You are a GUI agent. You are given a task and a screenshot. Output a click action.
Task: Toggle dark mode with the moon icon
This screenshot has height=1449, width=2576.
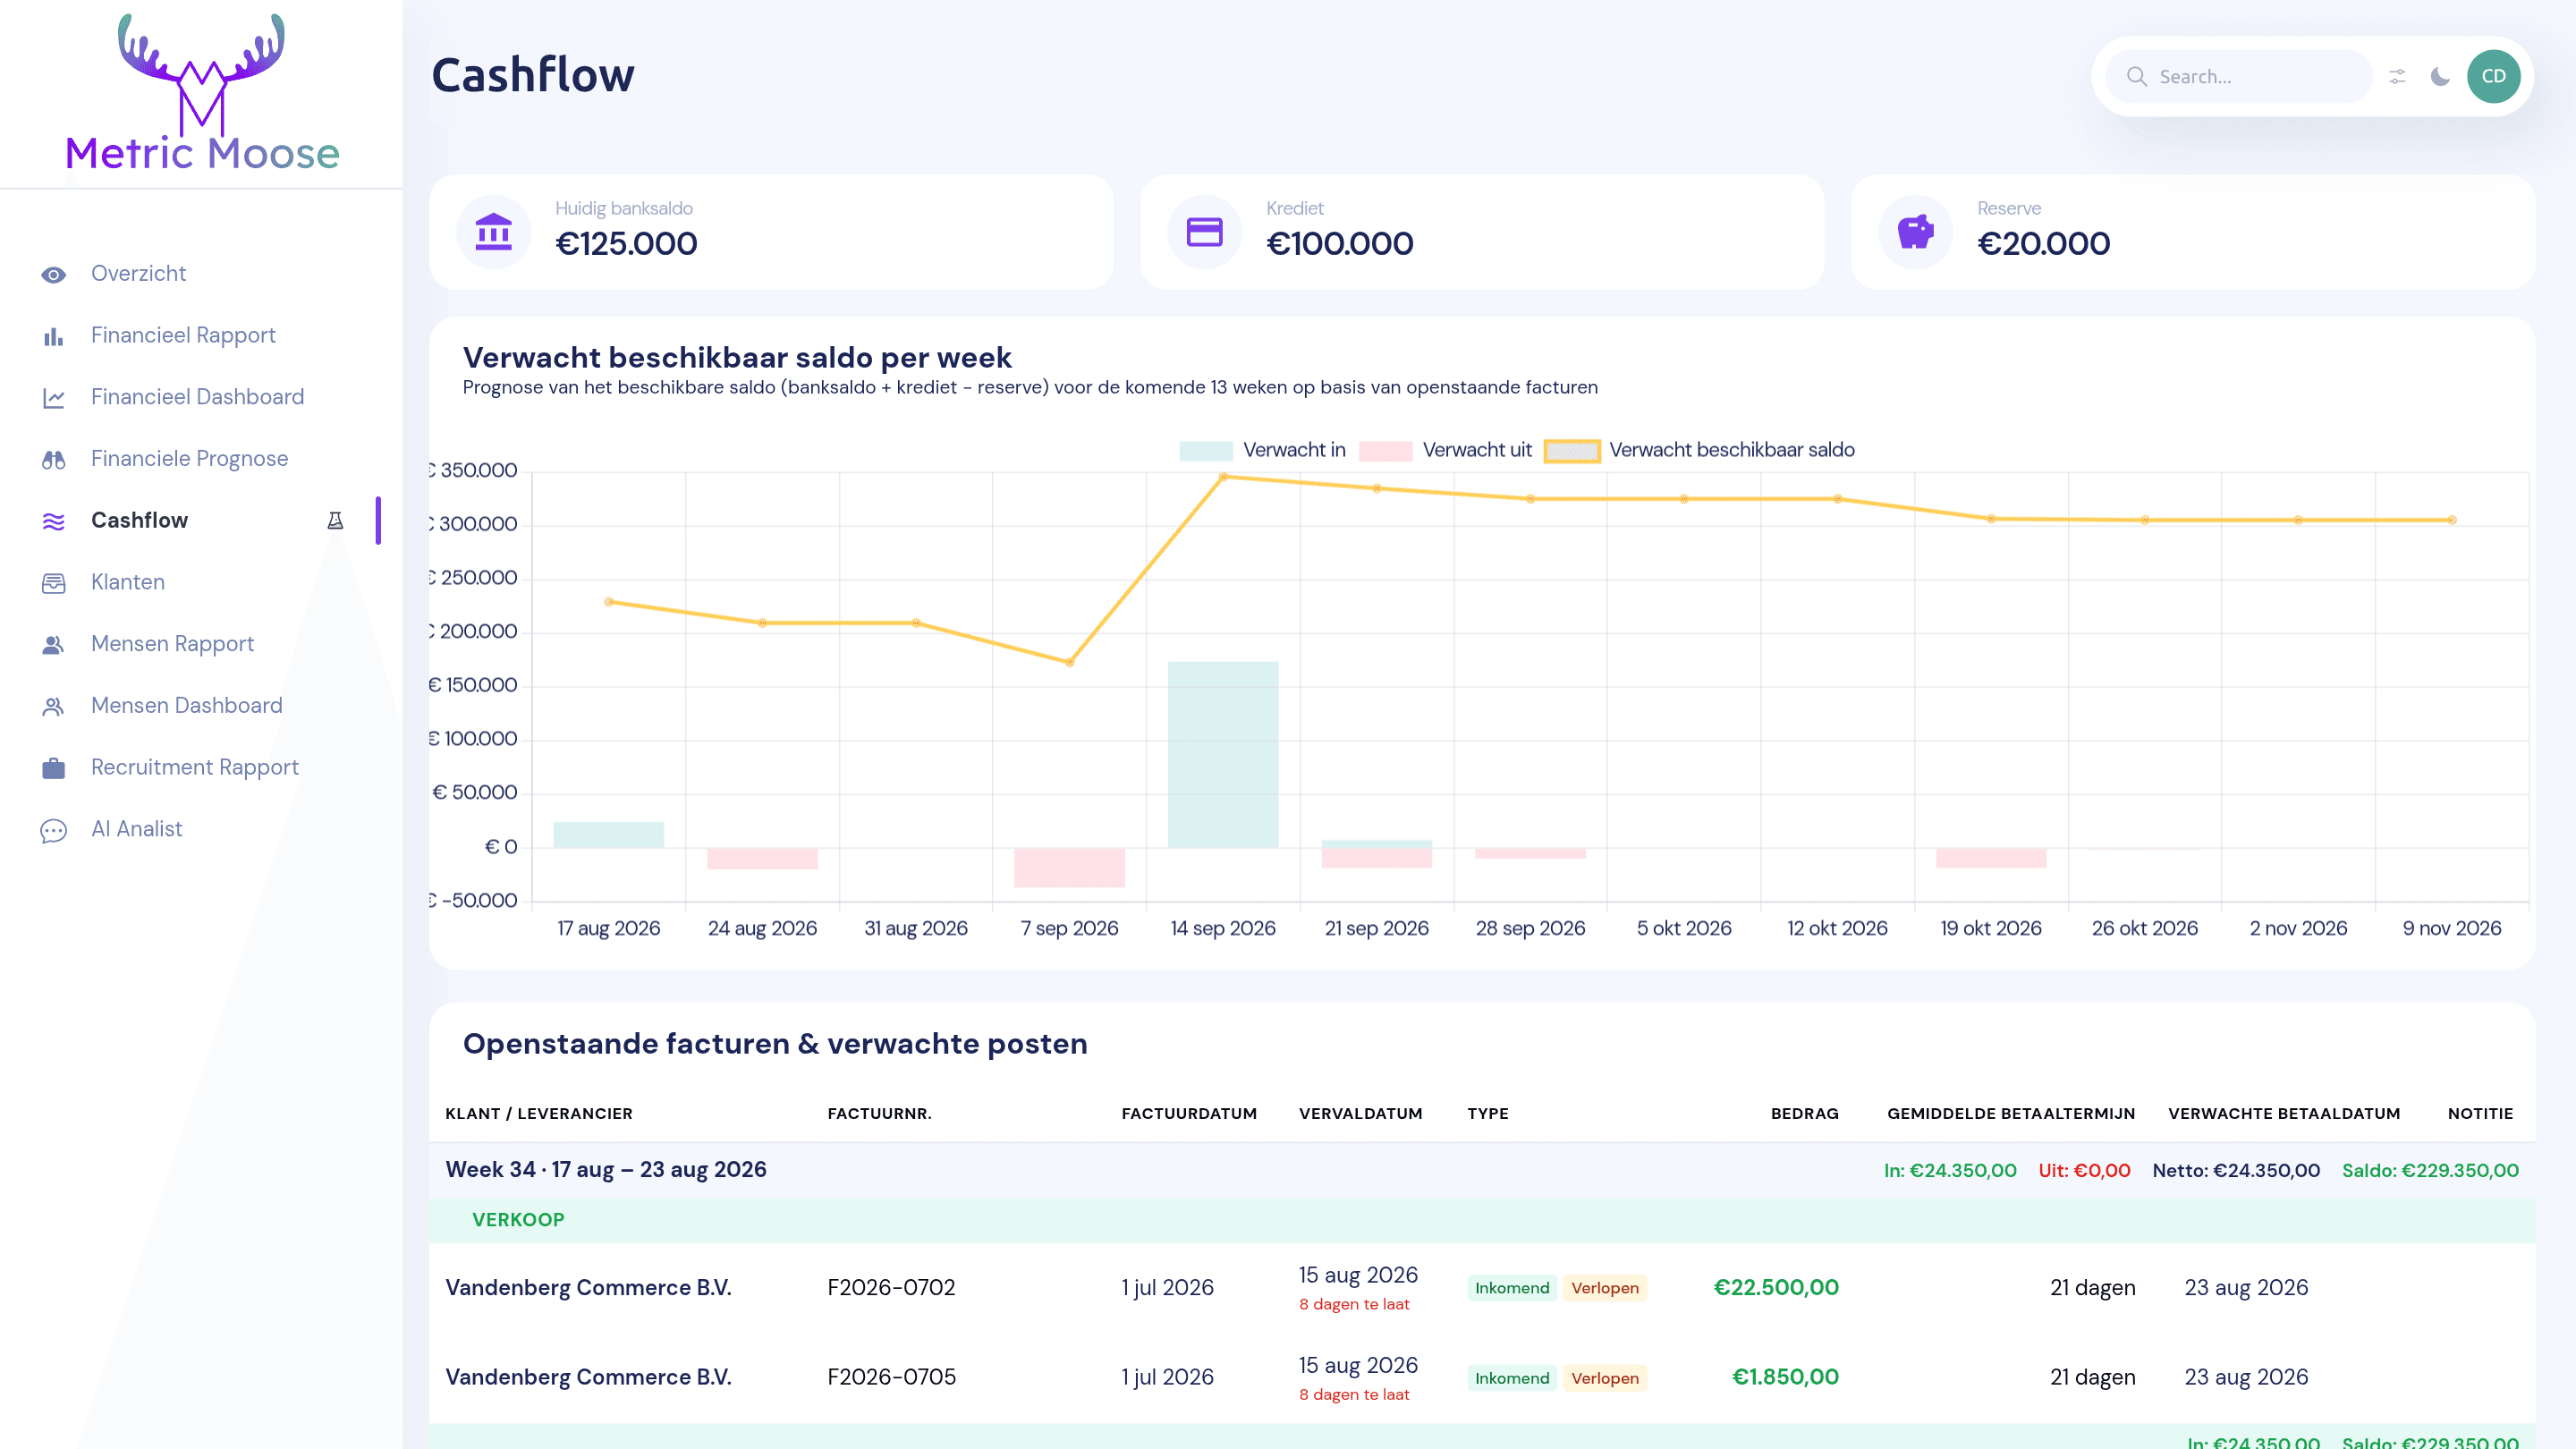click(2440, 77)
